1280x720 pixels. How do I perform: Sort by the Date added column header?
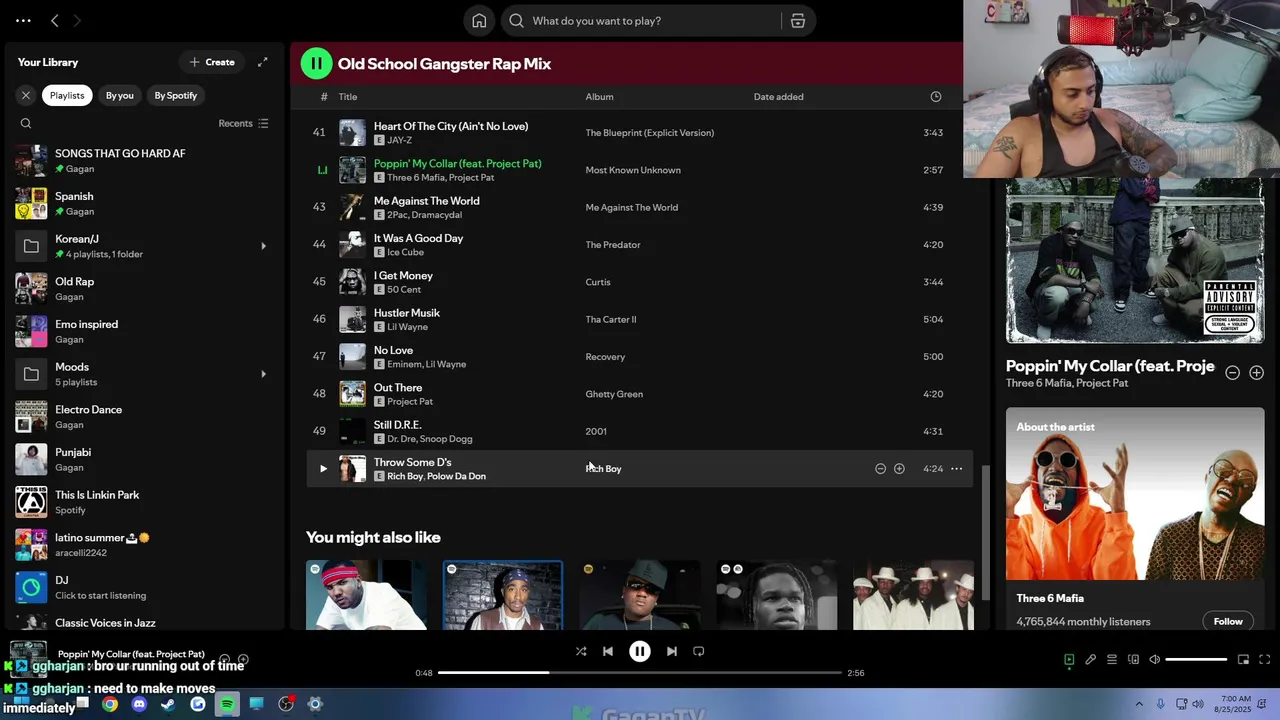pyautogui.click(x=778, y=97)
